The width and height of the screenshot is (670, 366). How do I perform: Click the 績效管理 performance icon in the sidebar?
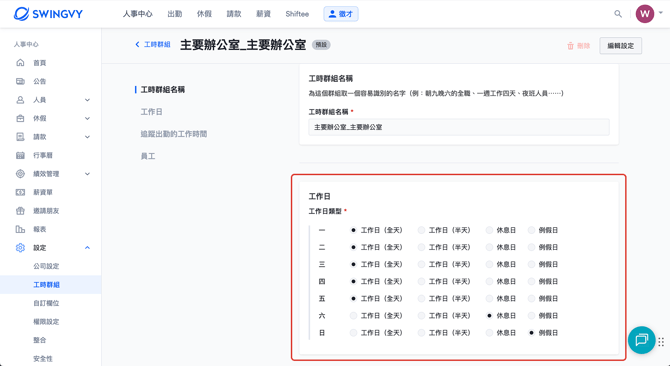click(20, 174)
